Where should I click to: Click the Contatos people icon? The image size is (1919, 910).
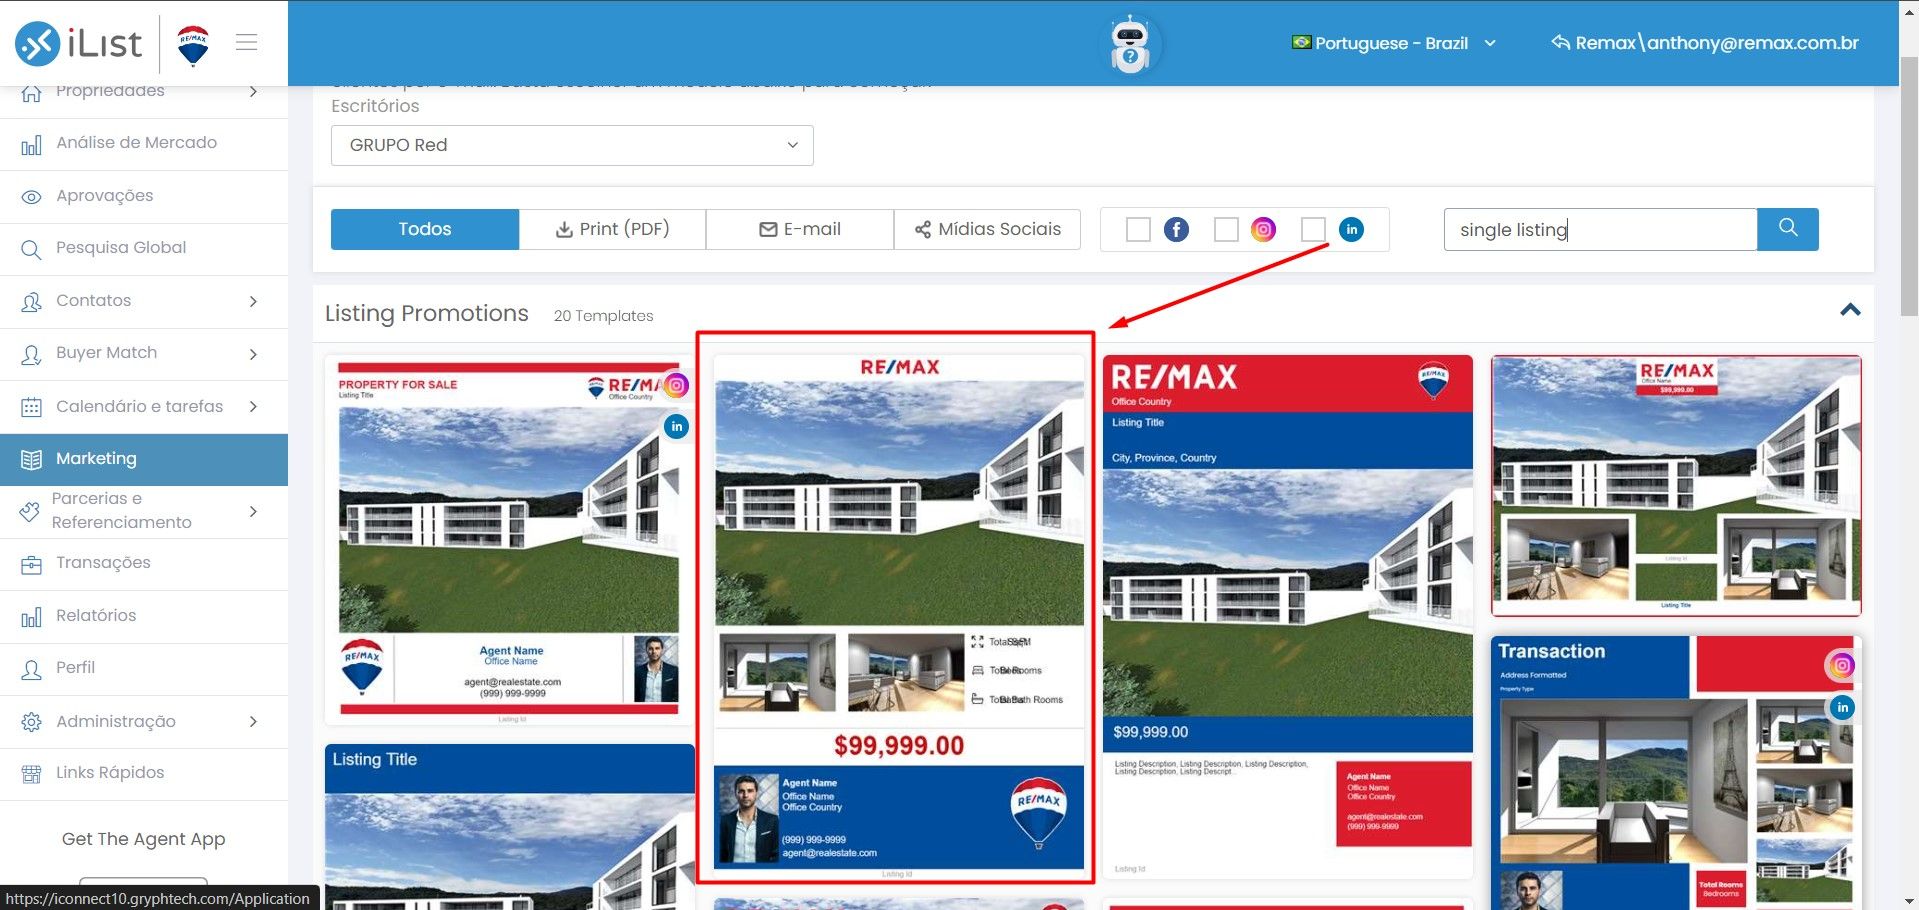coord(31,301)
